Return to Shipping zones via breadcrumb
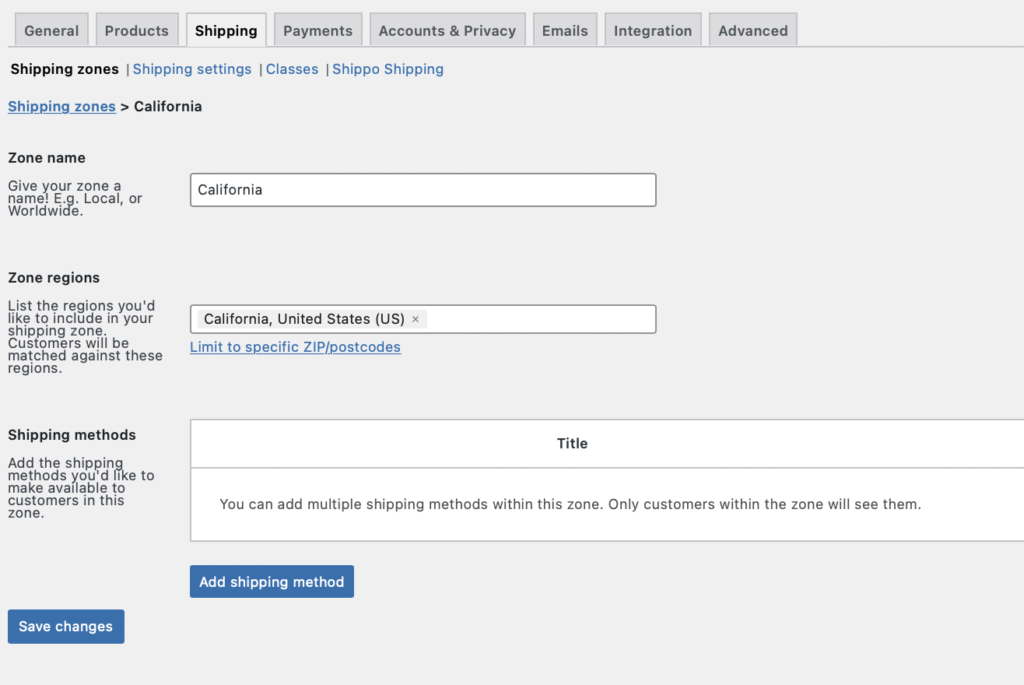The image size is (1024, 685). point(62,106)
